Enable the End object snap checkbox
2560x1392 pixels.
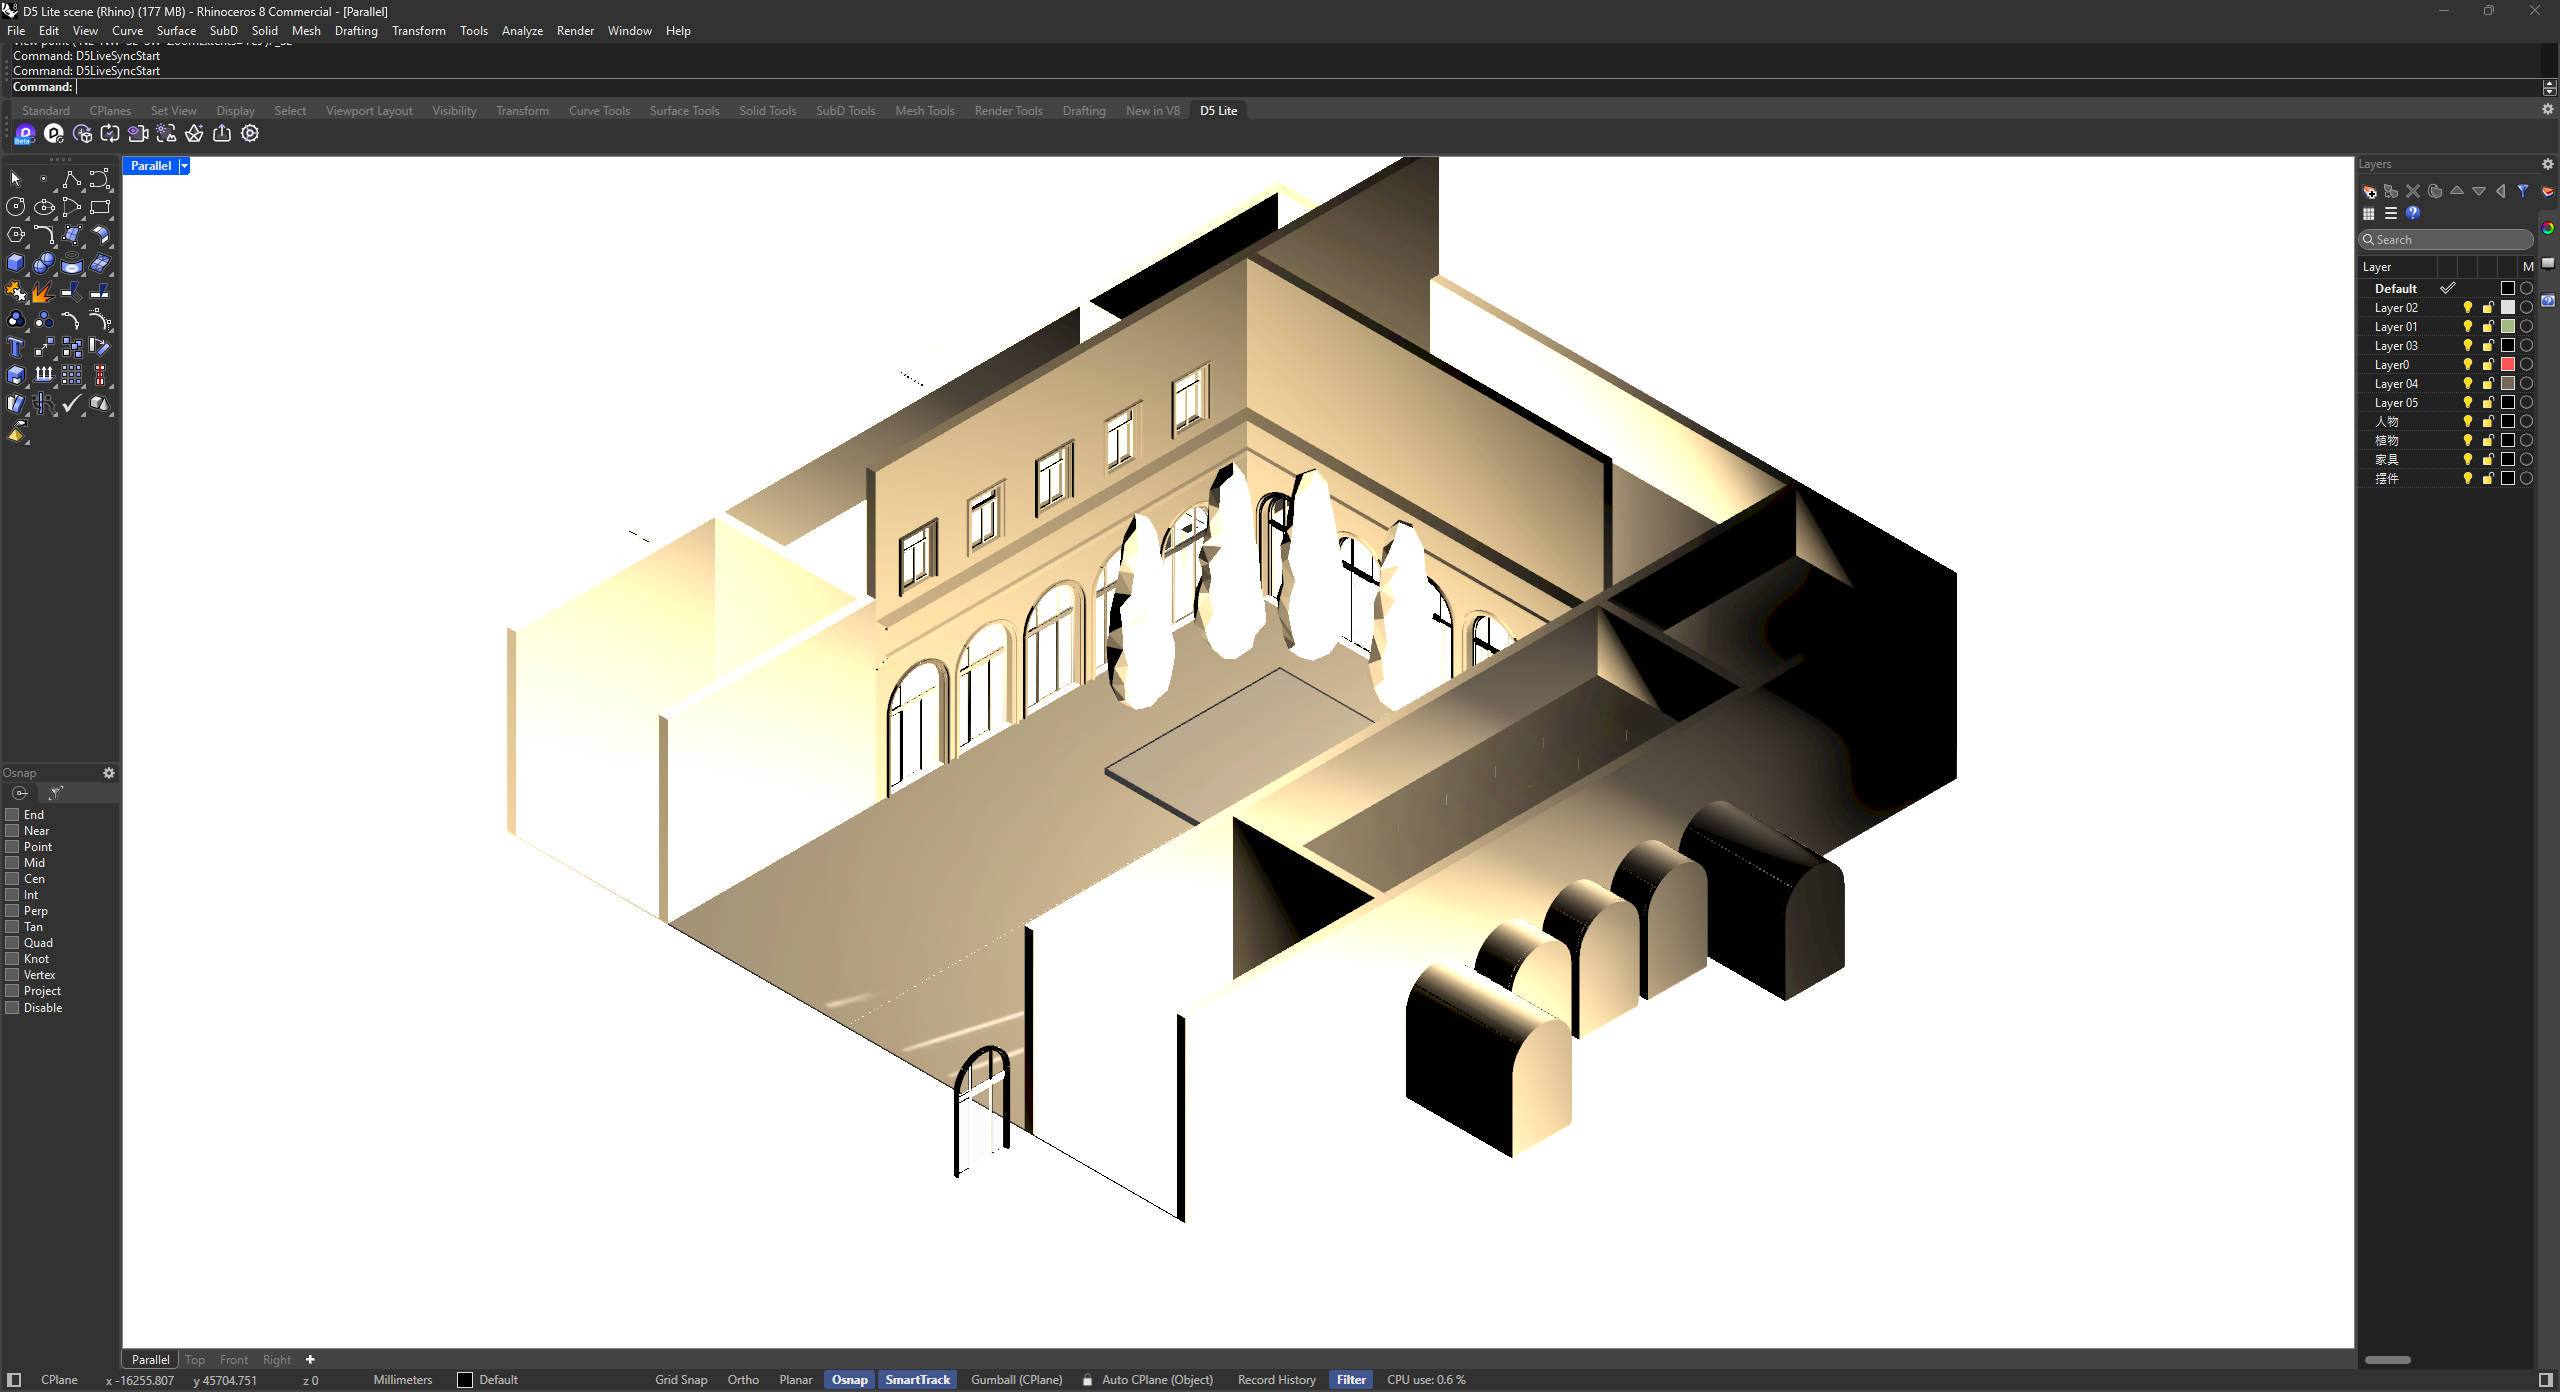(13, 815)
